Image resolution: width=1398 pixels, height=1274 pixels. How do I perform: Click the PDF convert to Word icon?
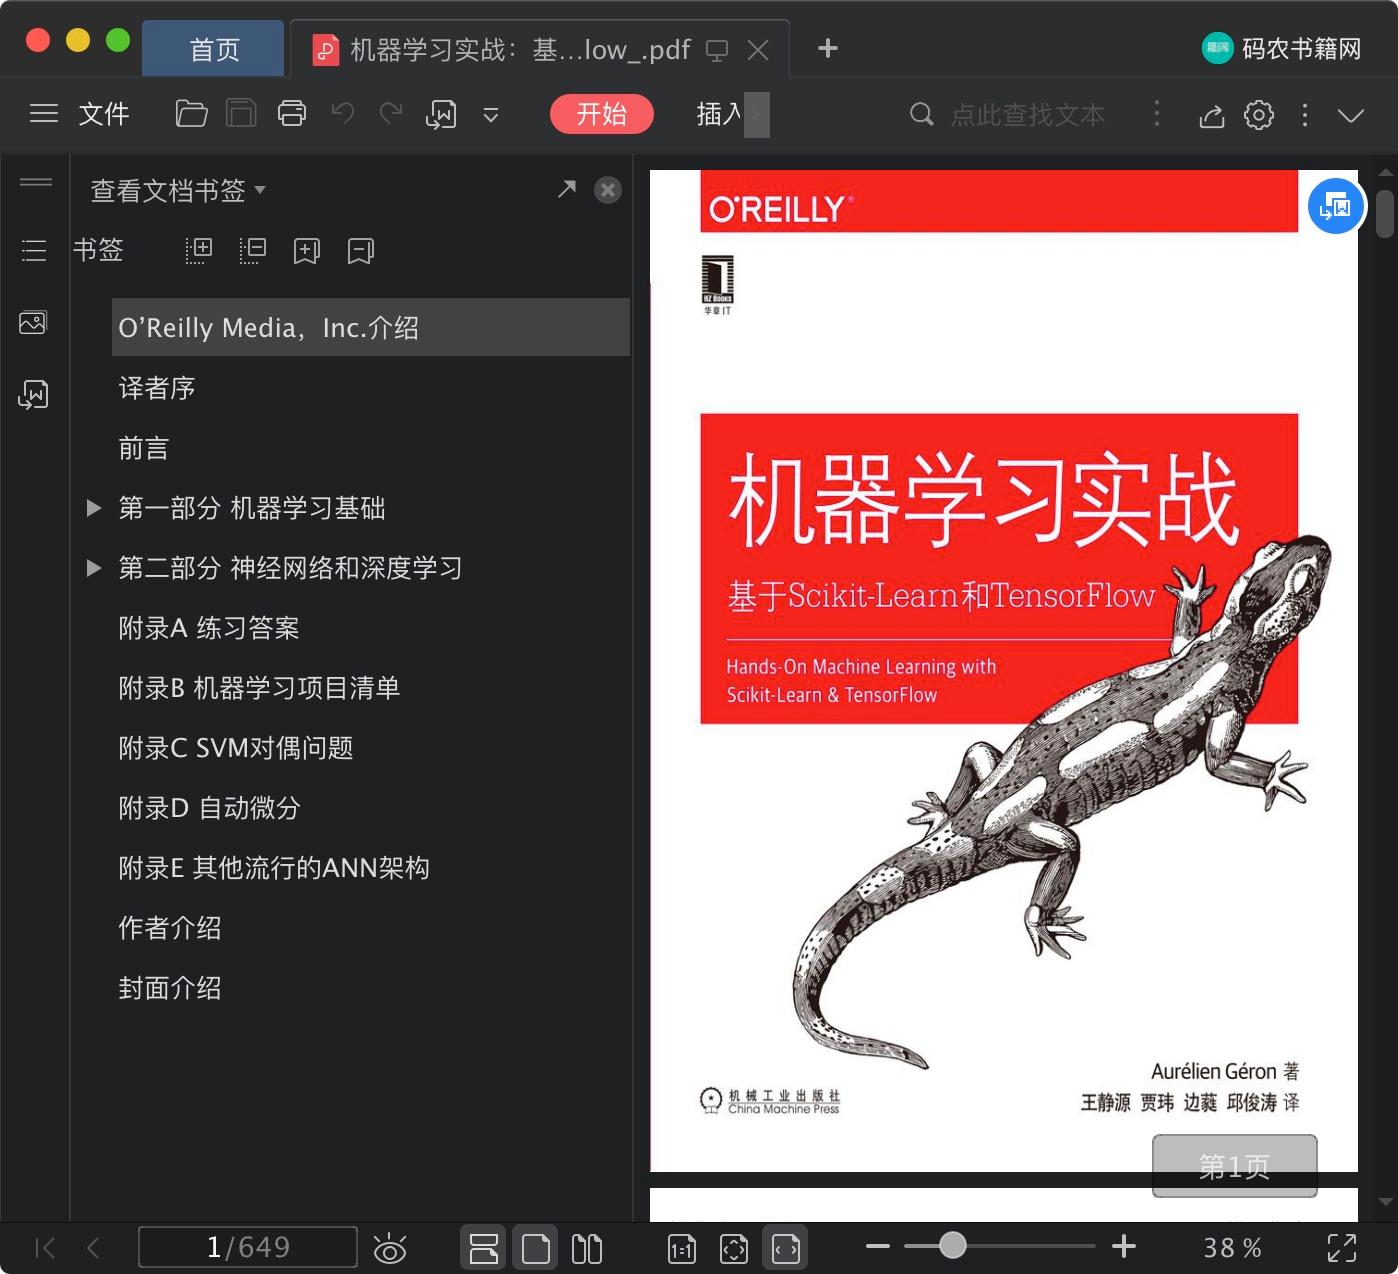441,115
